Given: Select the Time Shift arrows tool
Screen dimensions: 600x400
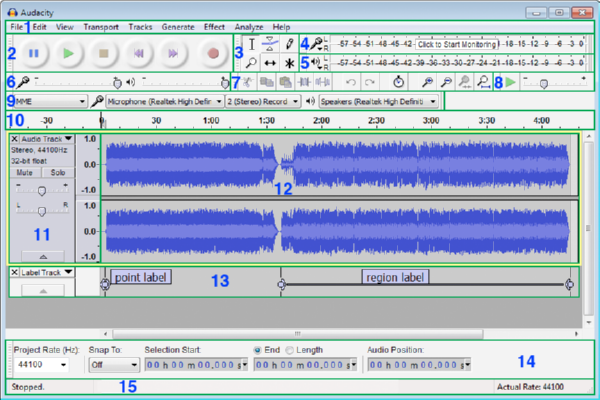Looking at the screenshot, I should point(270,63).
